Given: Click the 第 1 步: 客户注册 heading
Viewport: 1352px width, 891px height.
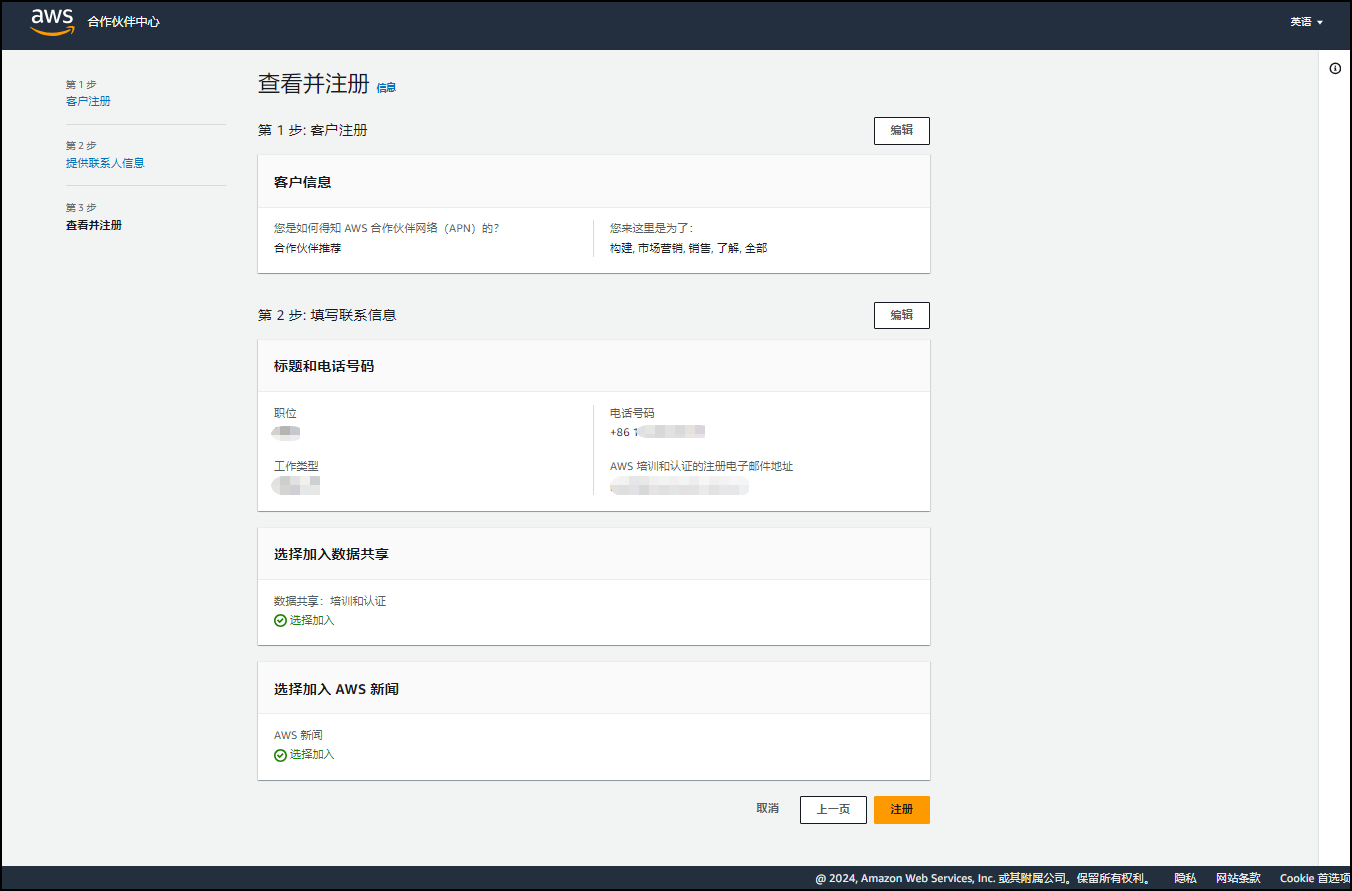Looking at the screenshot, I should [x=313, y=130].
